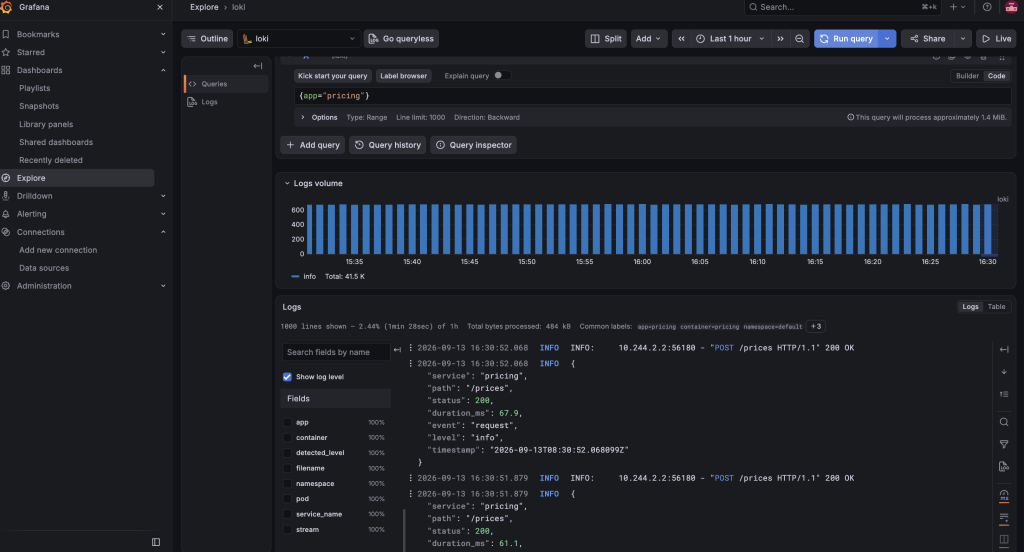The image size is (1024, 552).
Task: Open Snapshots in sidebar
Action: (x=39, y=106)
